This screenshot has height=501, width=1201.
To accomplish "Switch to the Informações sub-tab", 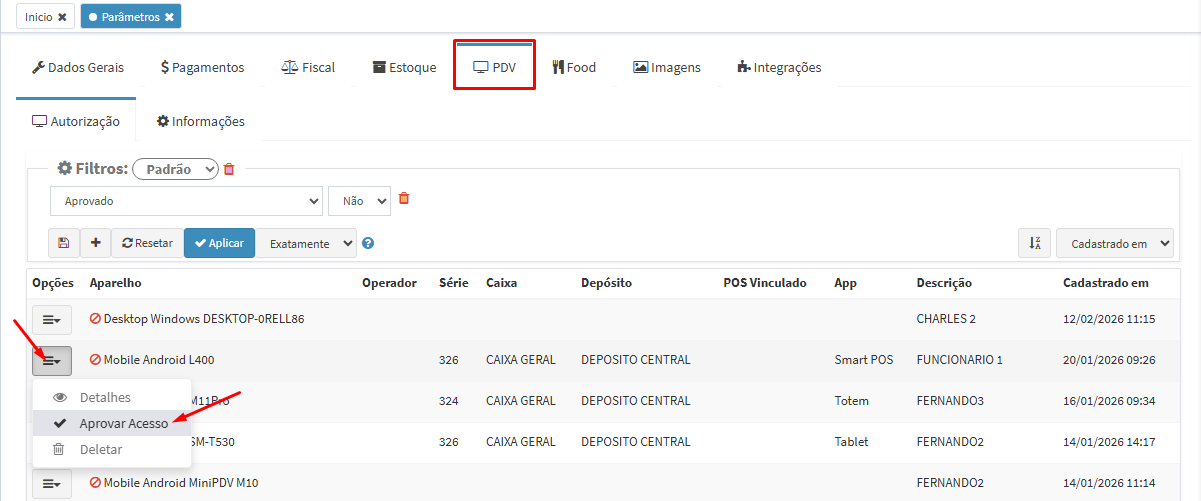I will click(x=200, y=121).
